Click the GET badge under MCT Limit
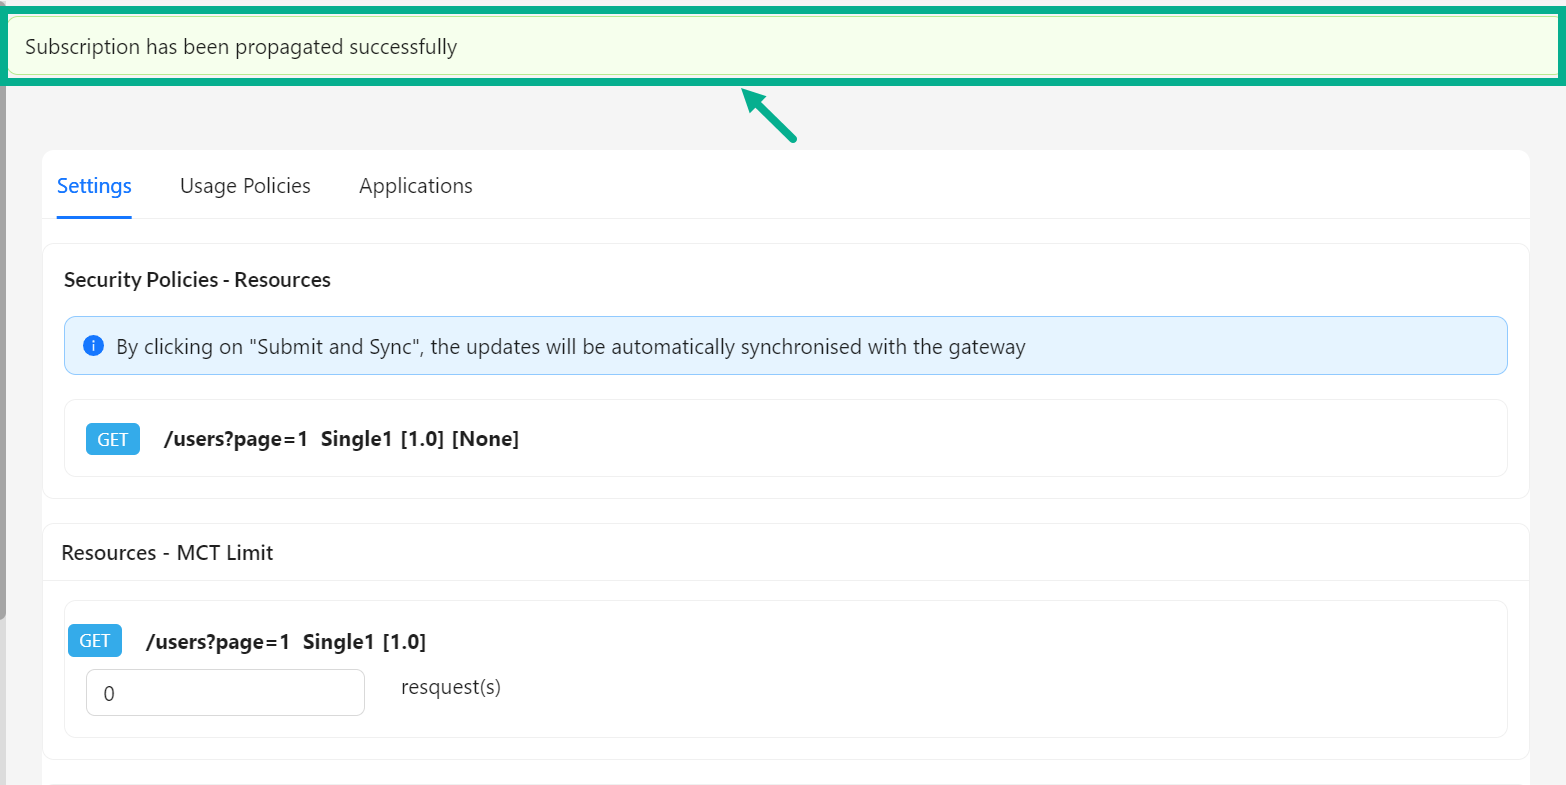This screenshot has width=1566, height=785. [x=95, y=641]
